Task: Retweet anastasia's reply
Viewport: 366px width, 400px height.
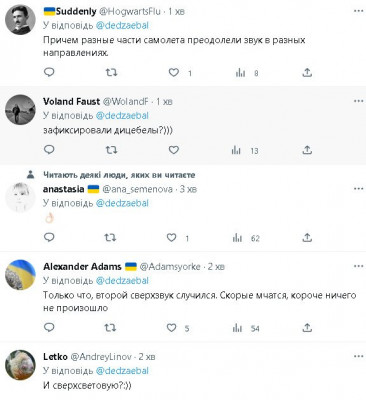Action: point(110,238)
